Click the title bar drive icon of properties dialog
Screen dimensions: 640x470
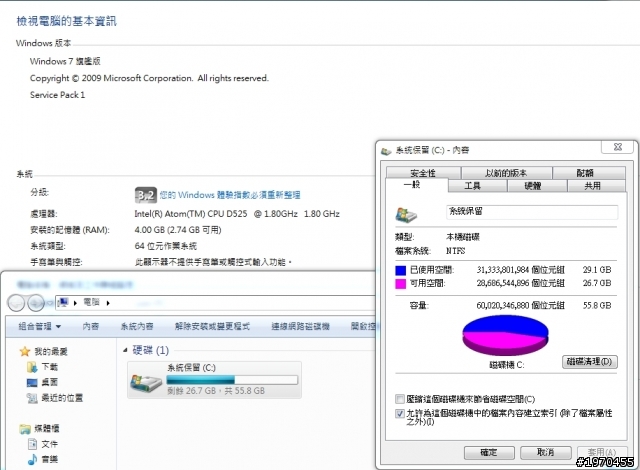pyautogui.click(x=386, y=151)
